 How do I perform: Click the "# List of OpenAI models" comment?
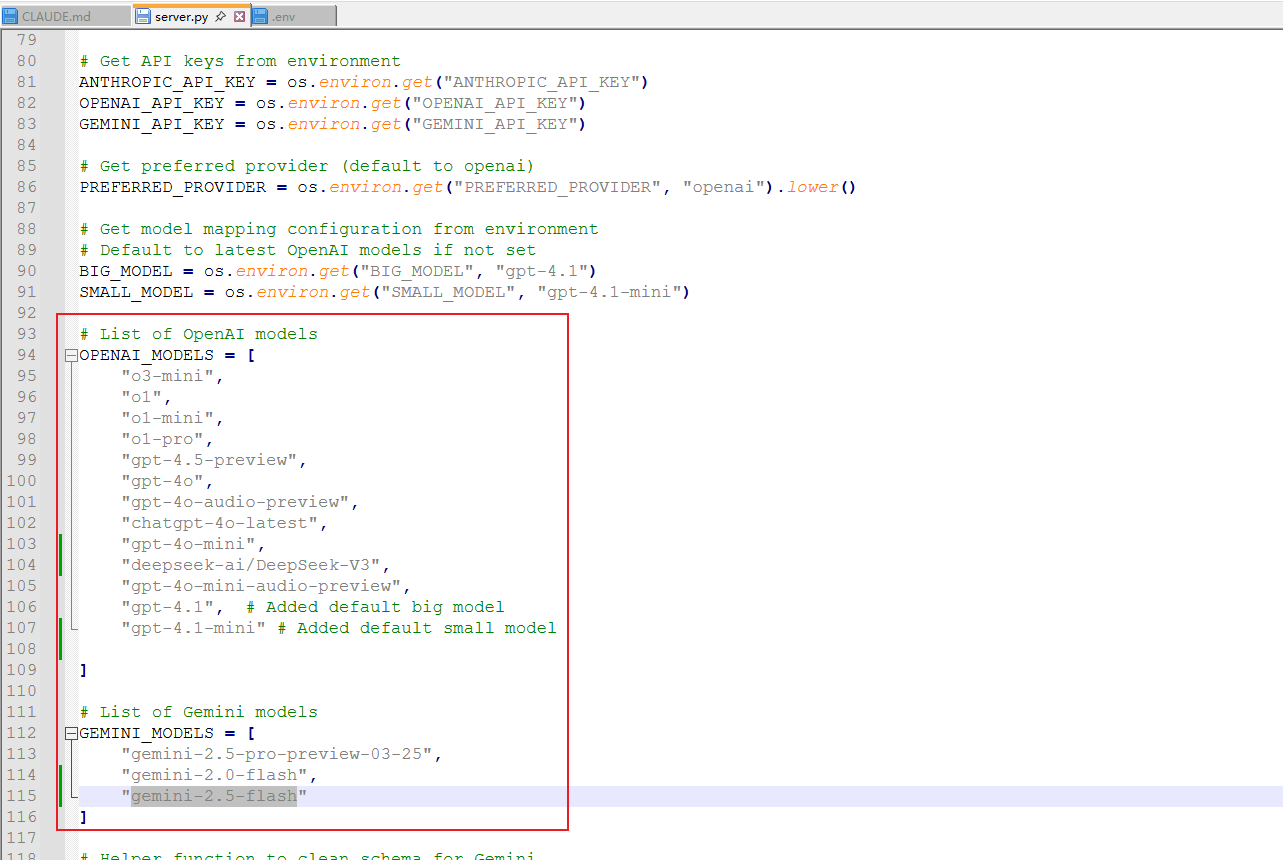[x=198, y=334]
